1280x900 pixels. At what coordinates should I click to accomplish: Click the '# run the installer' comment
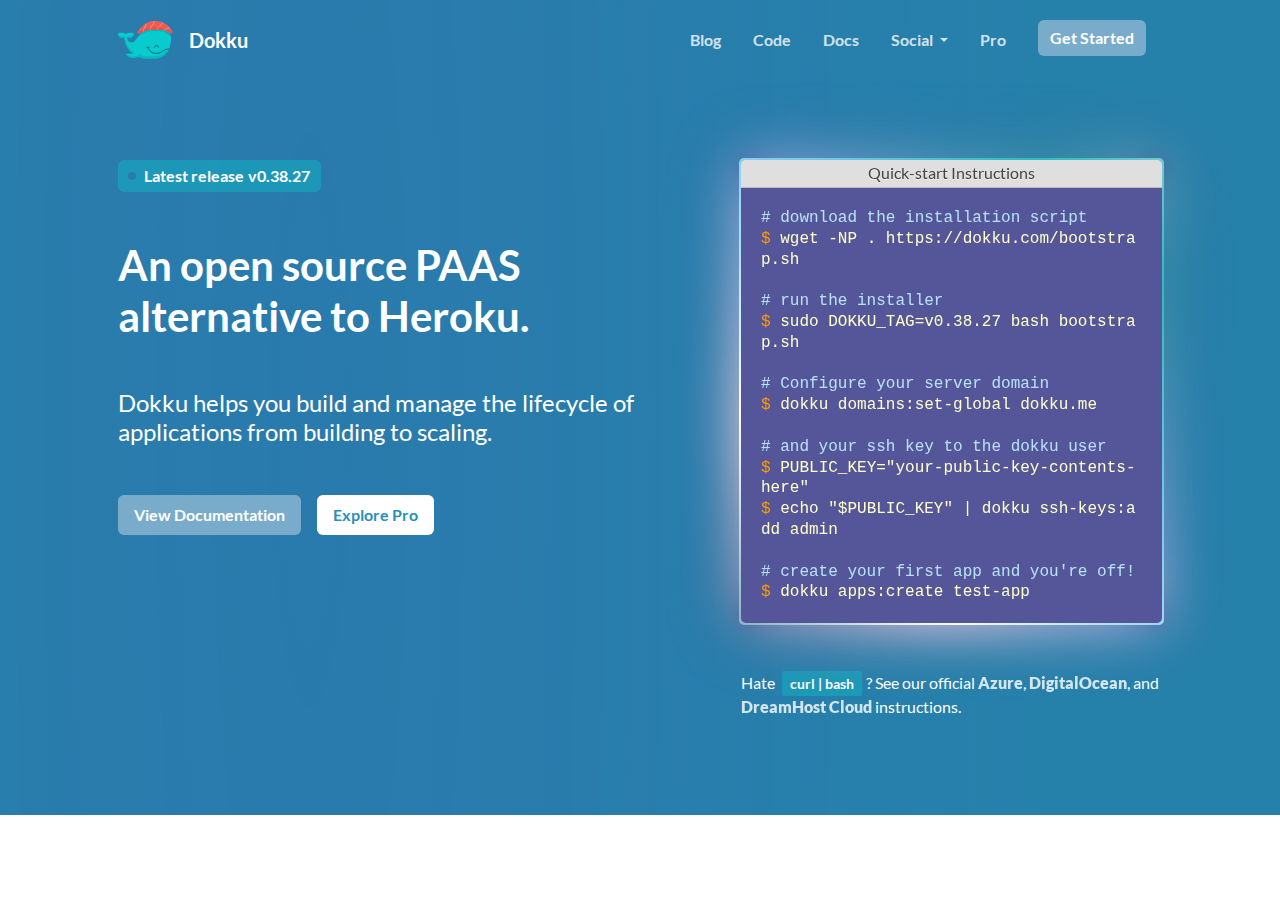point(852,301)
